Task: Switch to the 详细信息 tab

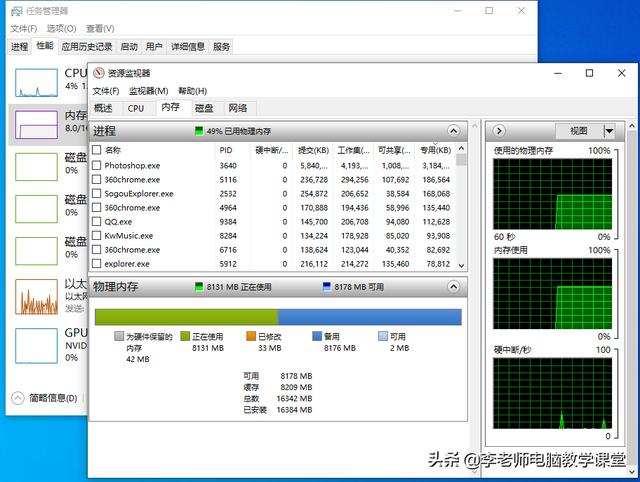Action: (x=188, y=47)
